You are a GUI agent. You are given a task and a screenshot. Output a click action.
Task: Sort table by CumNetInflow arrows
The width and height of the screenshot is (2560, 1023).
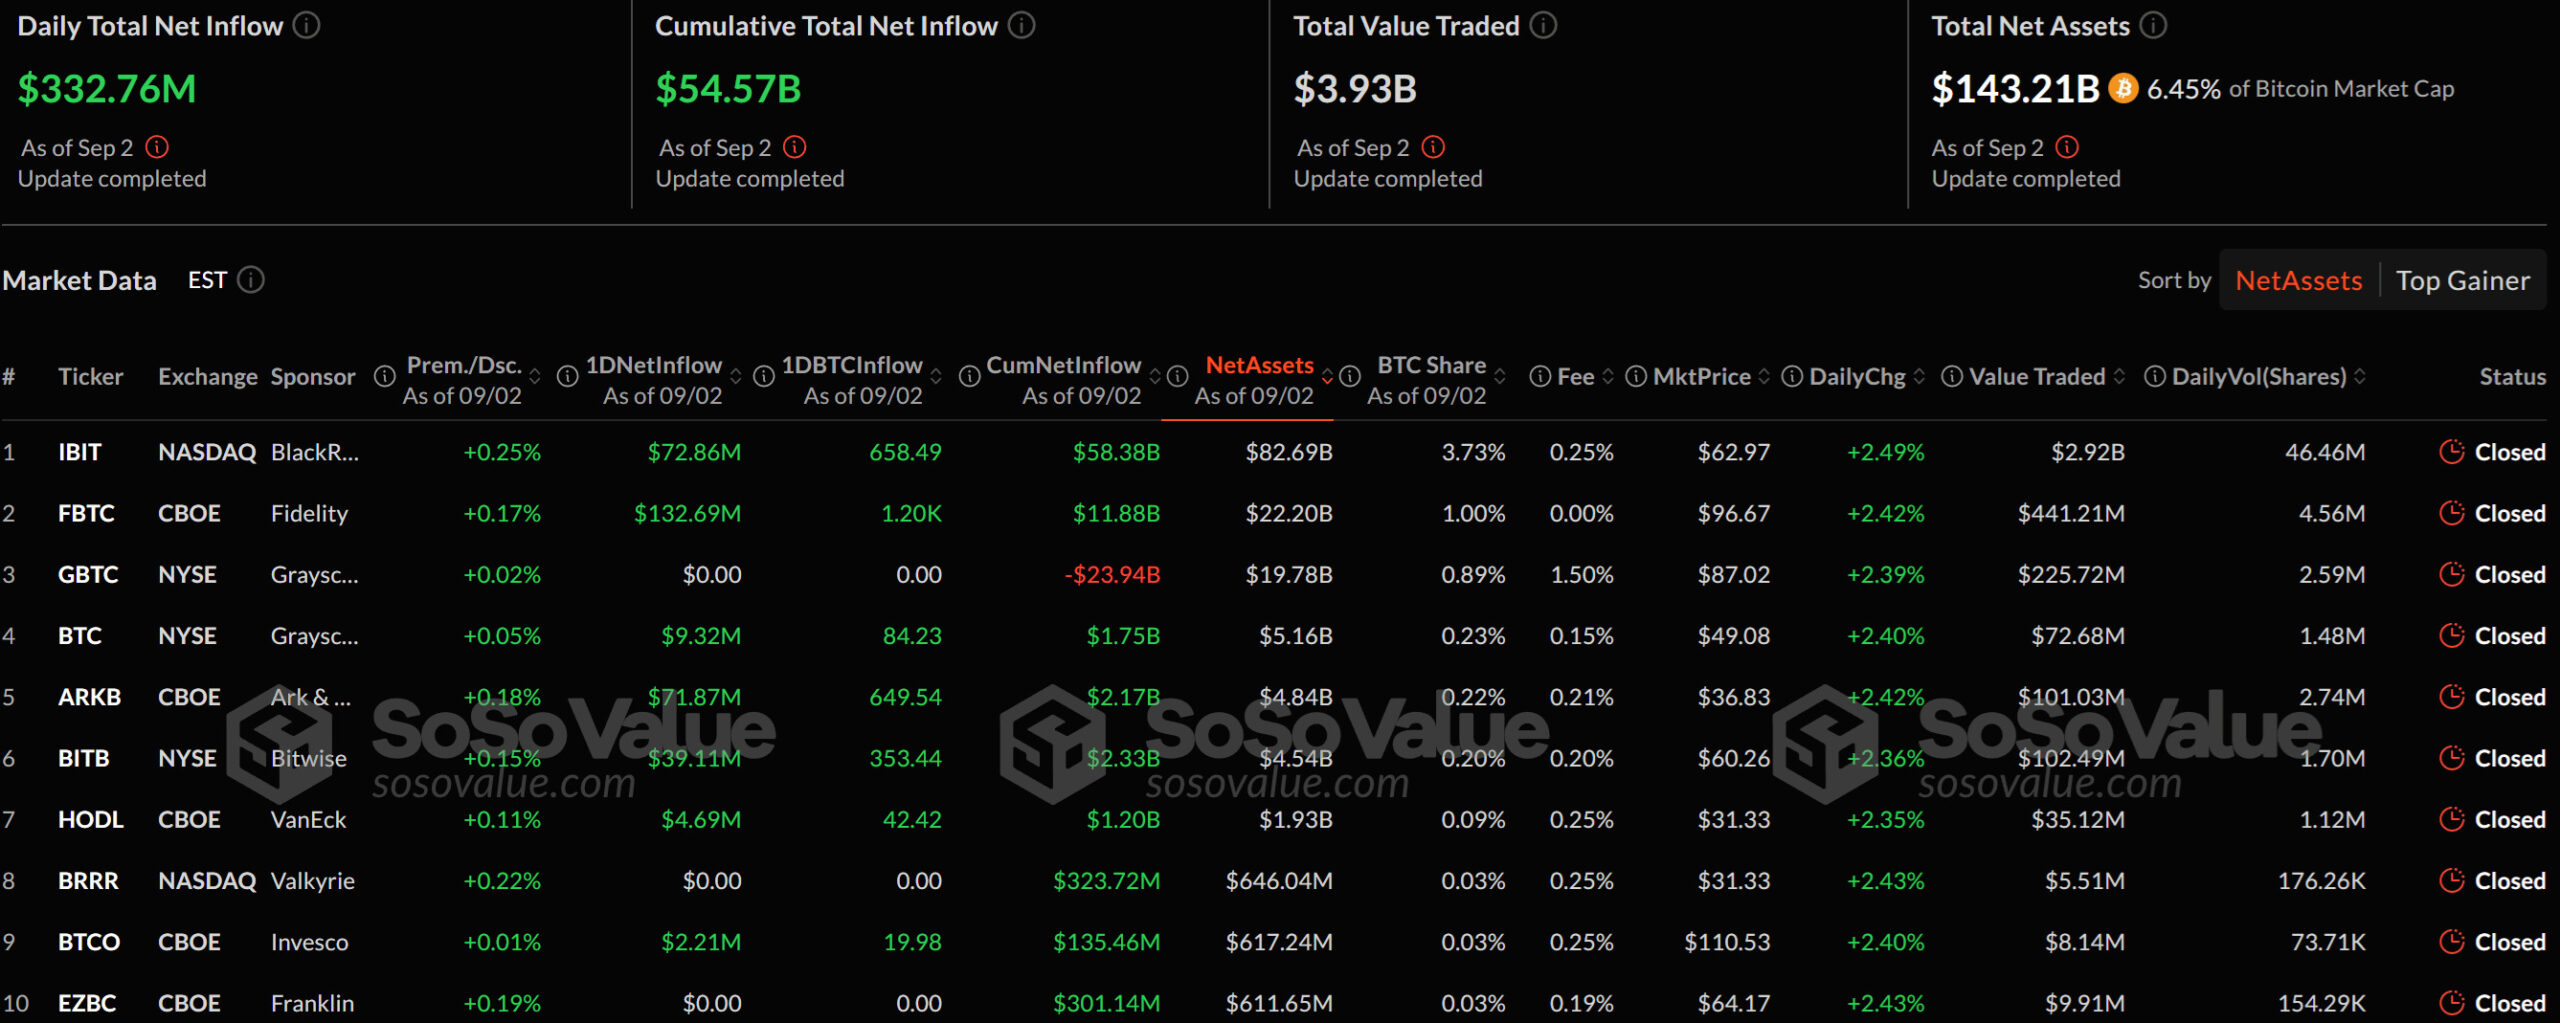[1155, 377]
